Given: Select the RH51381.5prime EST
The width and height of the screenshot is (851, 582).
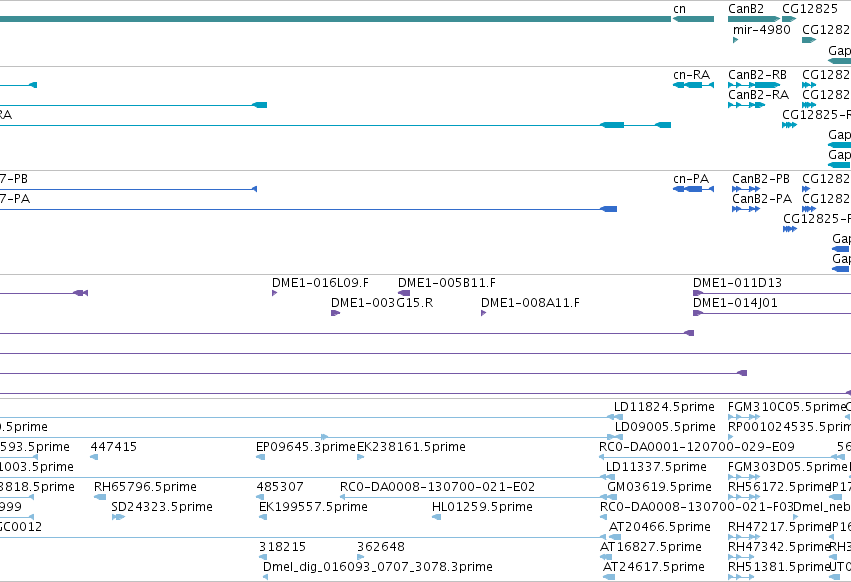Looking at the screenshot, I should pyautogui.click(x=741, y=577).
